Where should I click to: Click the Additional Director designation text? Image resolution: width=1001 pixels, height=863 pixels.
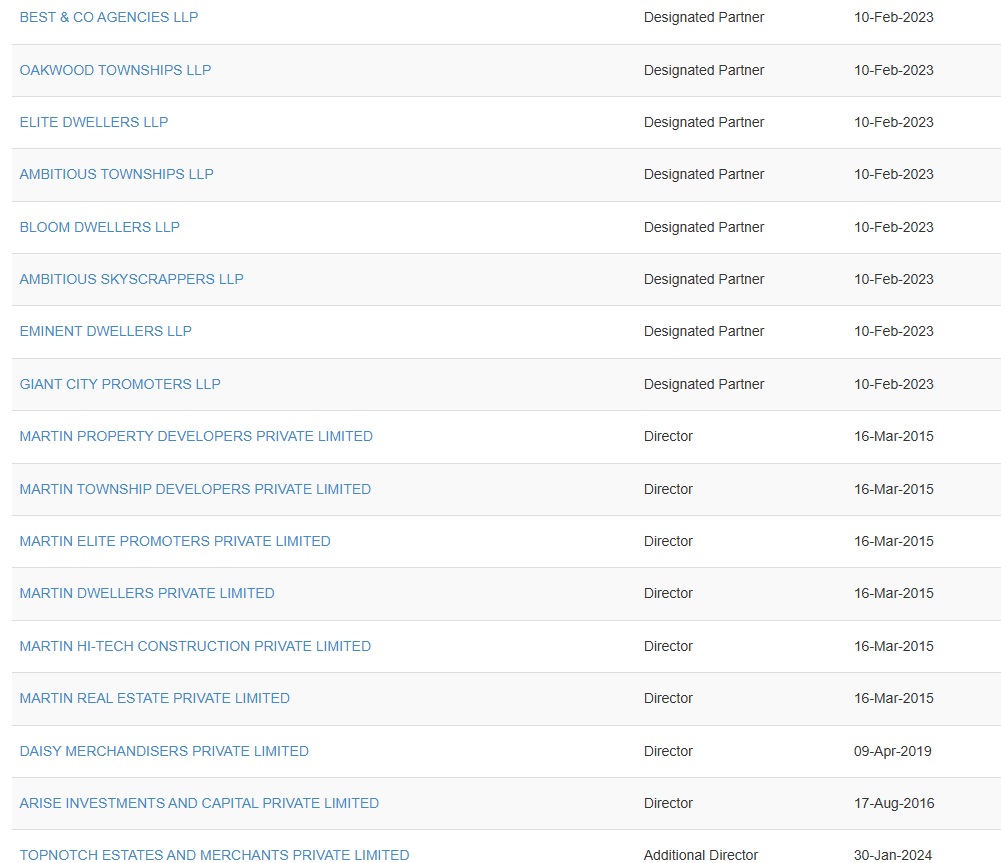[x=701, y=855]
